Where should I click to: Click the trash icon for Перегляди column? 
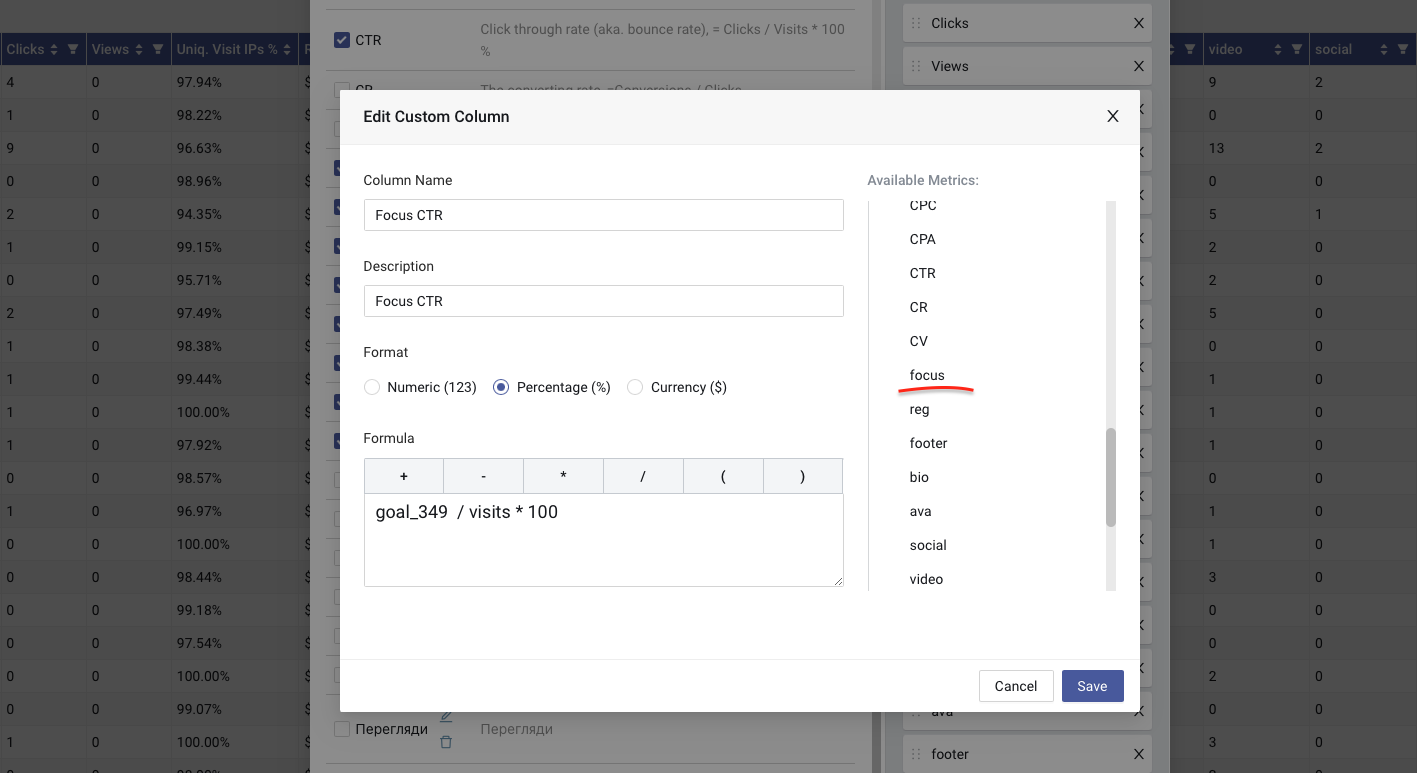[x=446, y=742]
